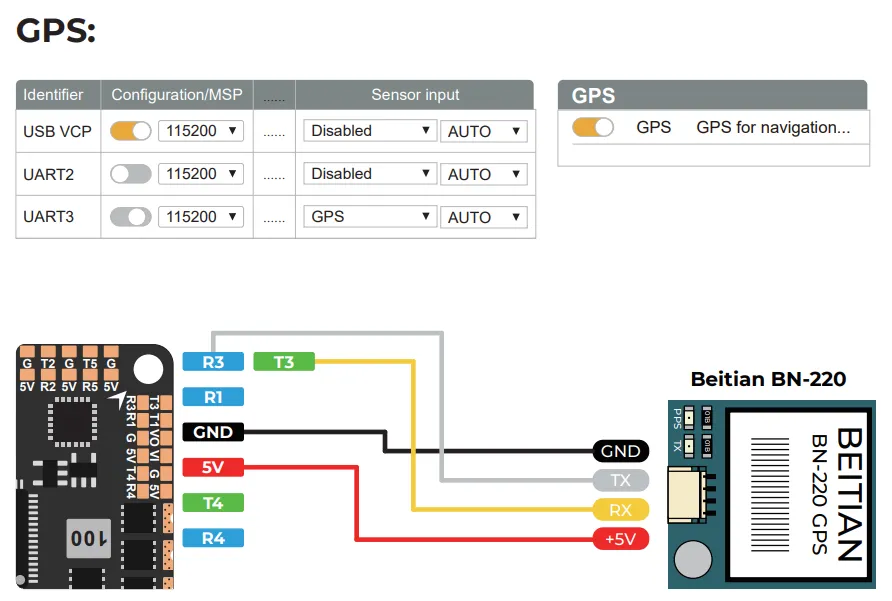
Task: Click the GND wire label on the GPS wiring
Action: click(621, 451)
